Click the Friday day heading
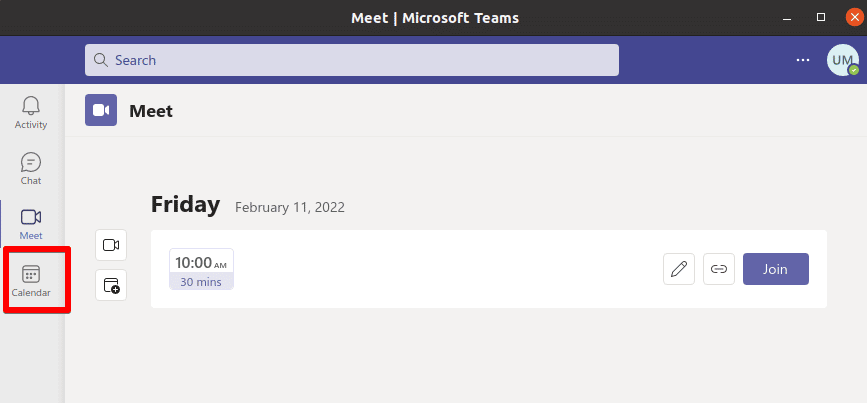 185,205
